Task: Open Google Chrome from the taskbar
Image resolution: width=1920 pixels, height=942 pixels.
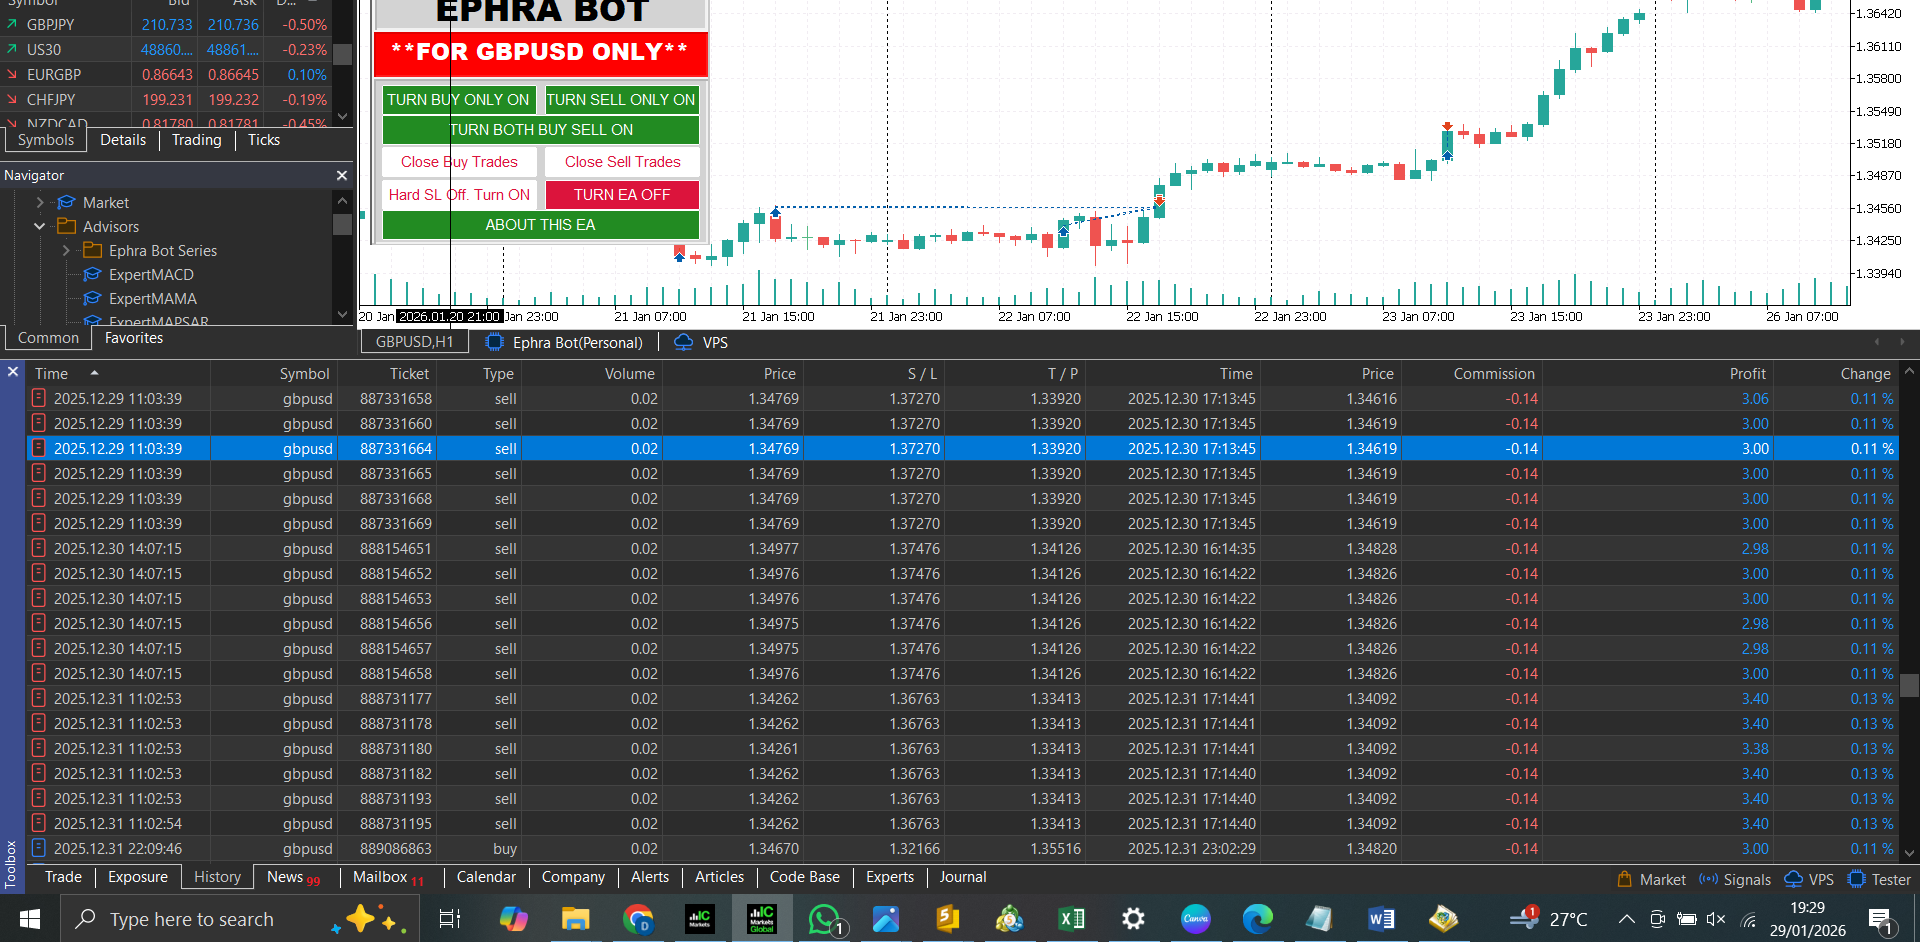Action: [637, 918]
